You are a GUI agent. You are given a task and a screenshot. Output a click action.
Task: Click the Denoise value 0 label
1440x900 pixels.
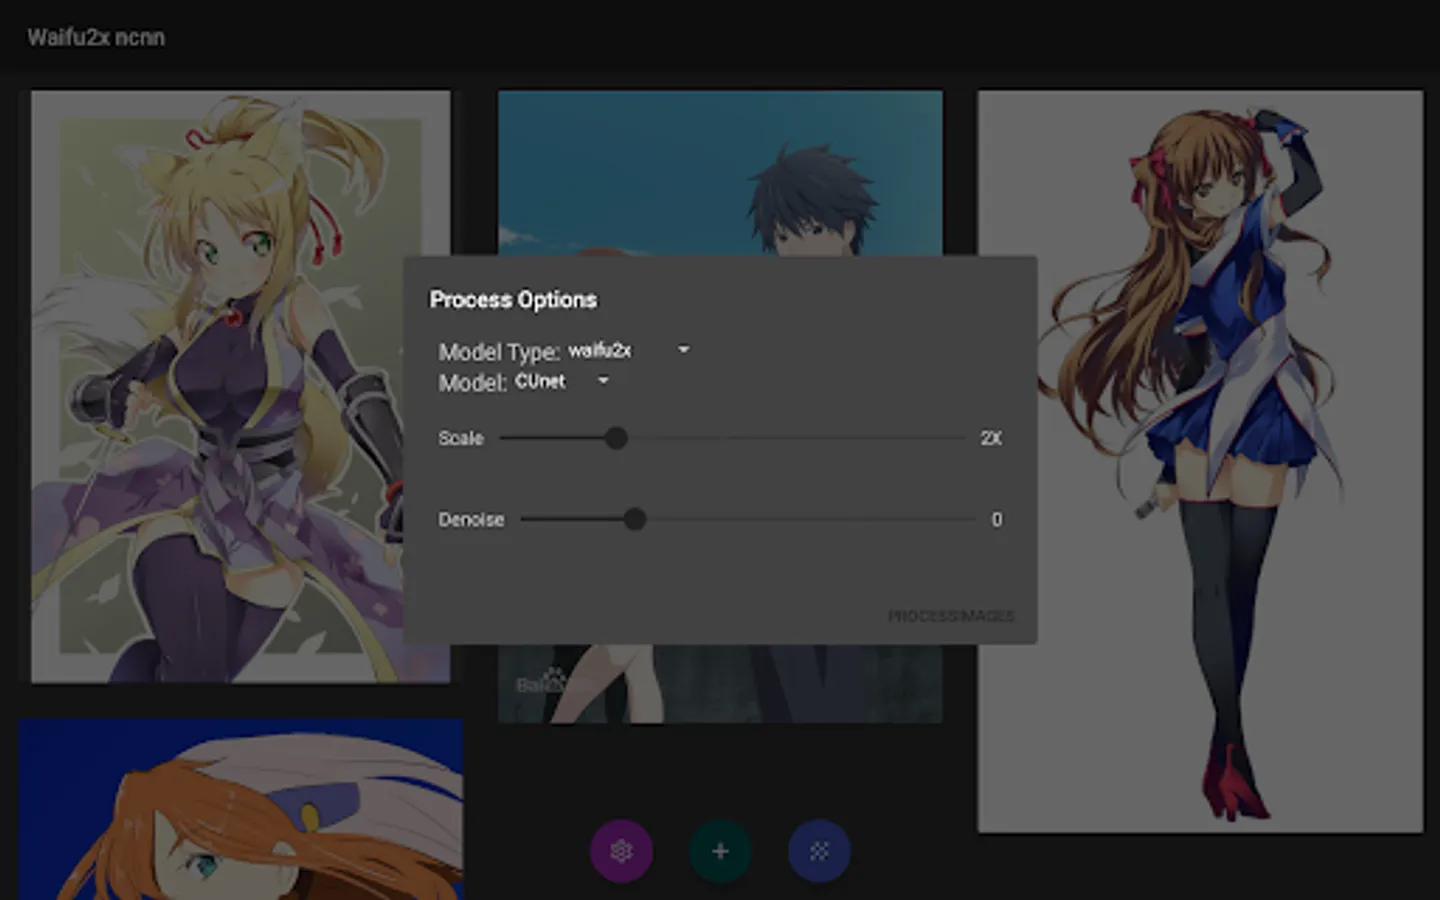[996, 519]
